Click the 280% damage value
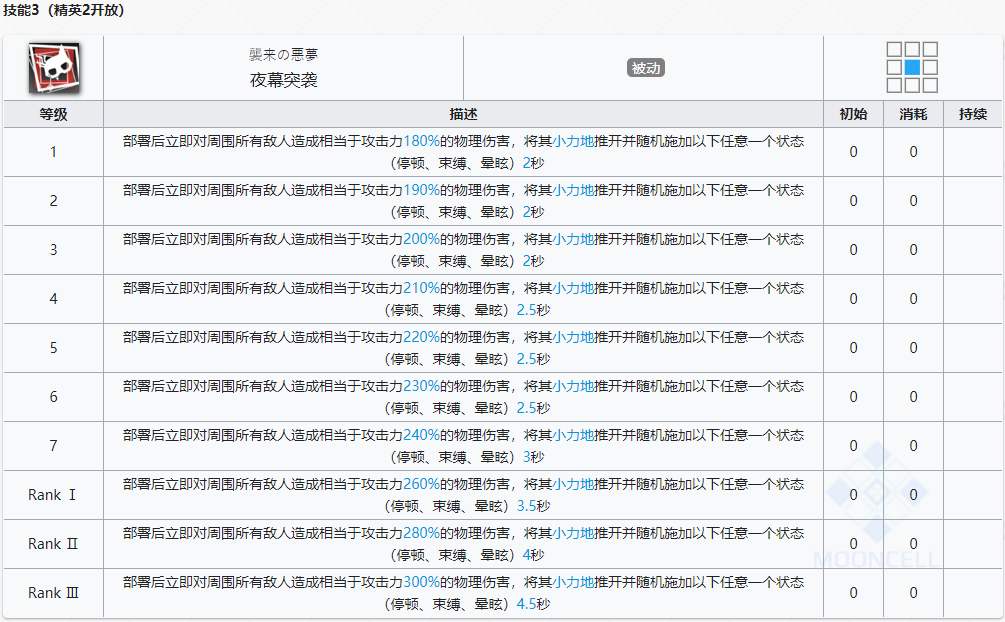Screen dimensions: 1005x622 coord(422,534)
